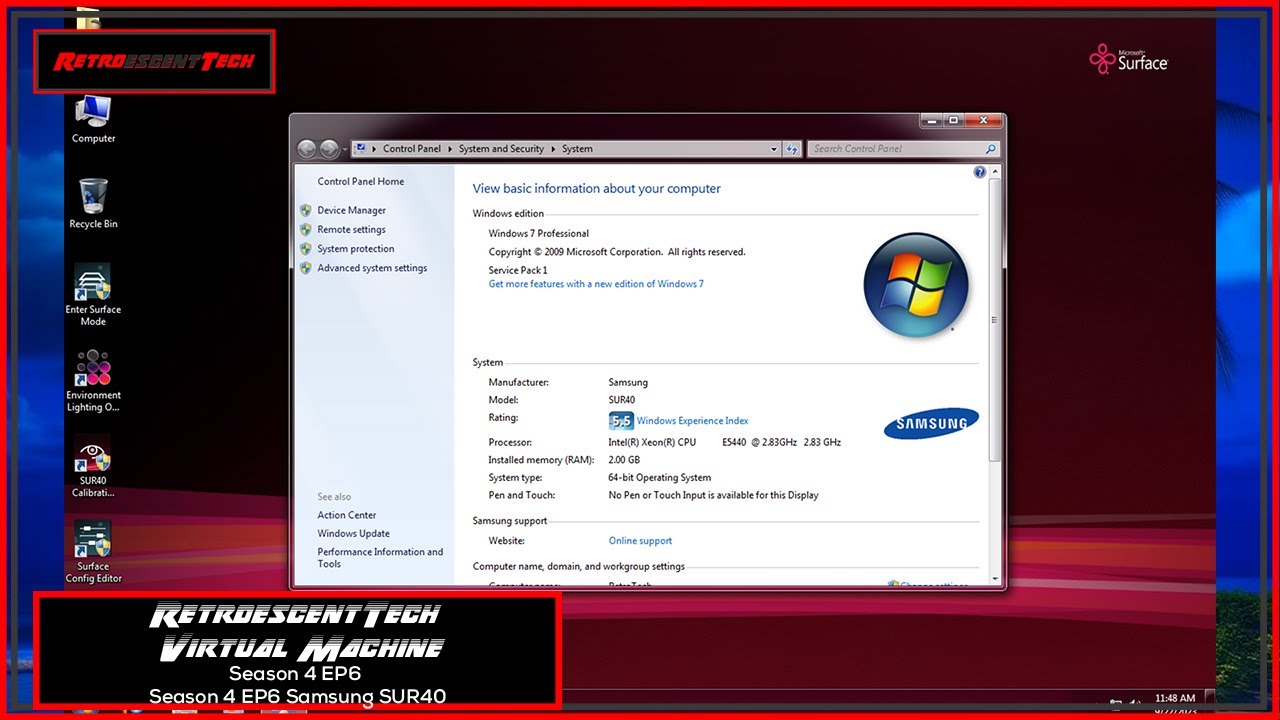Open the Recycle Bin desktop icon

(x=93, y=203)
